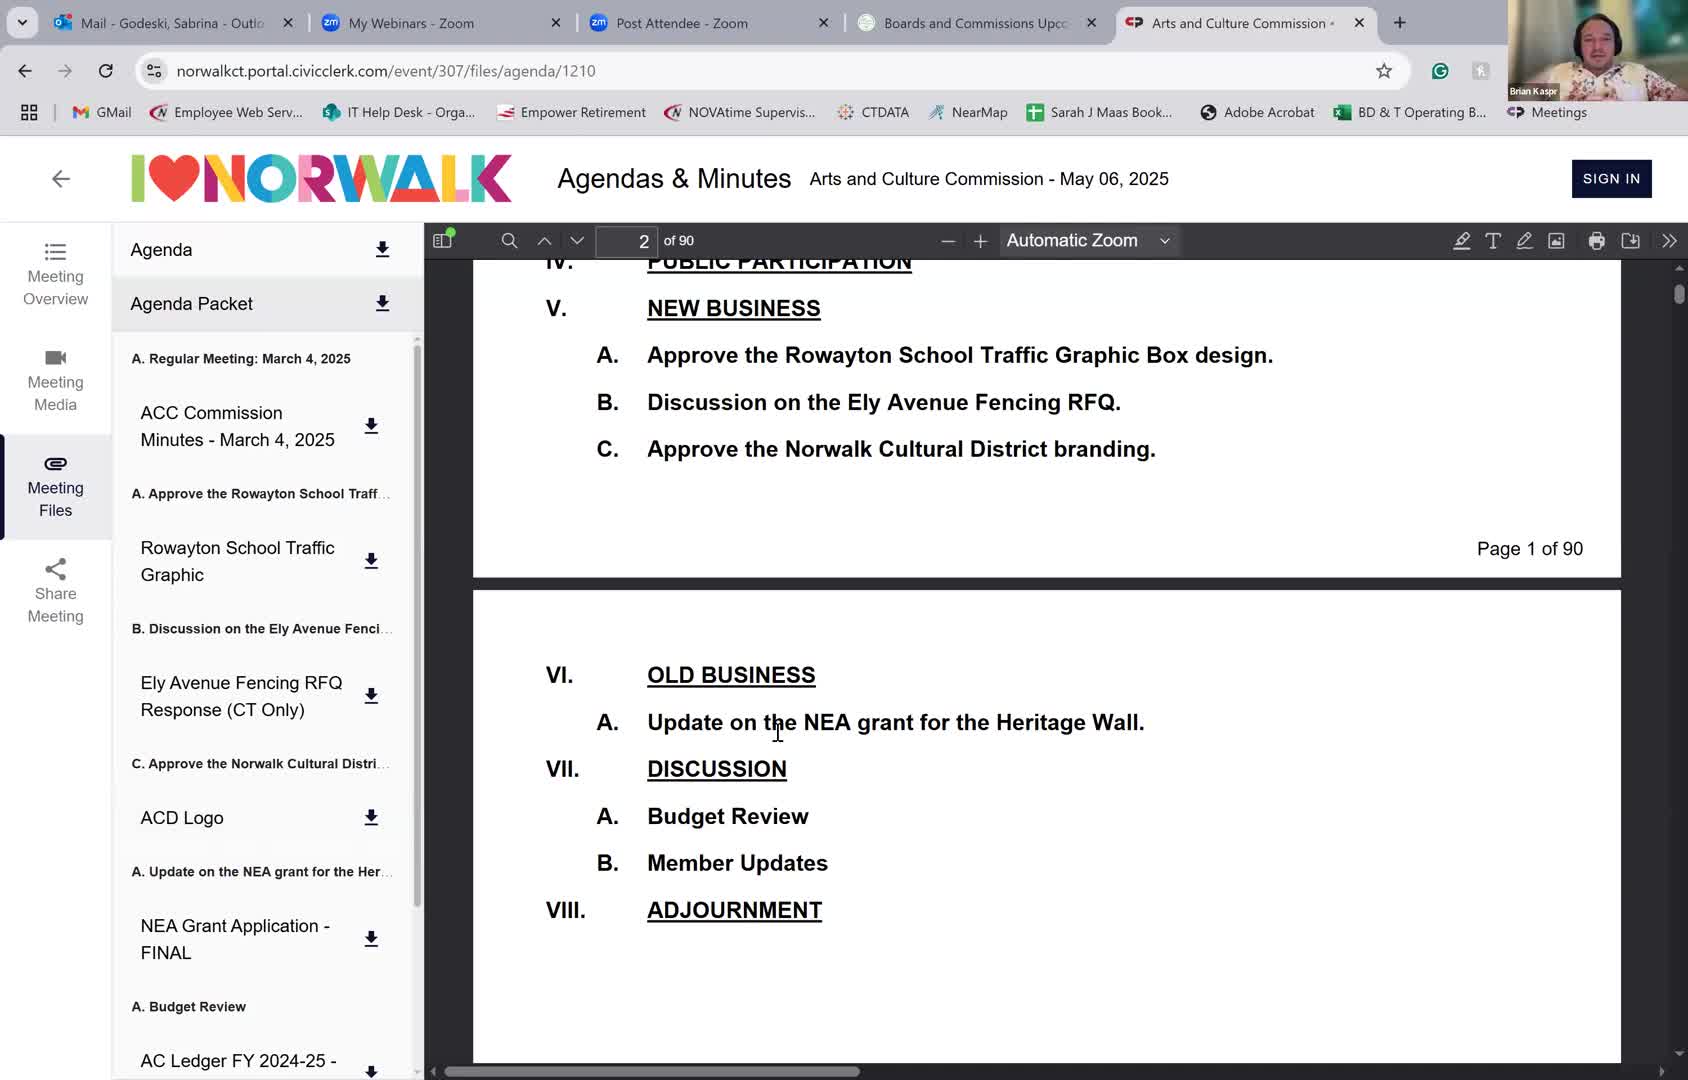Viewport: 1688px width, 1080px height.
Task: Select the PDF draw pencil tool
Action: [x=1524, y=241]
